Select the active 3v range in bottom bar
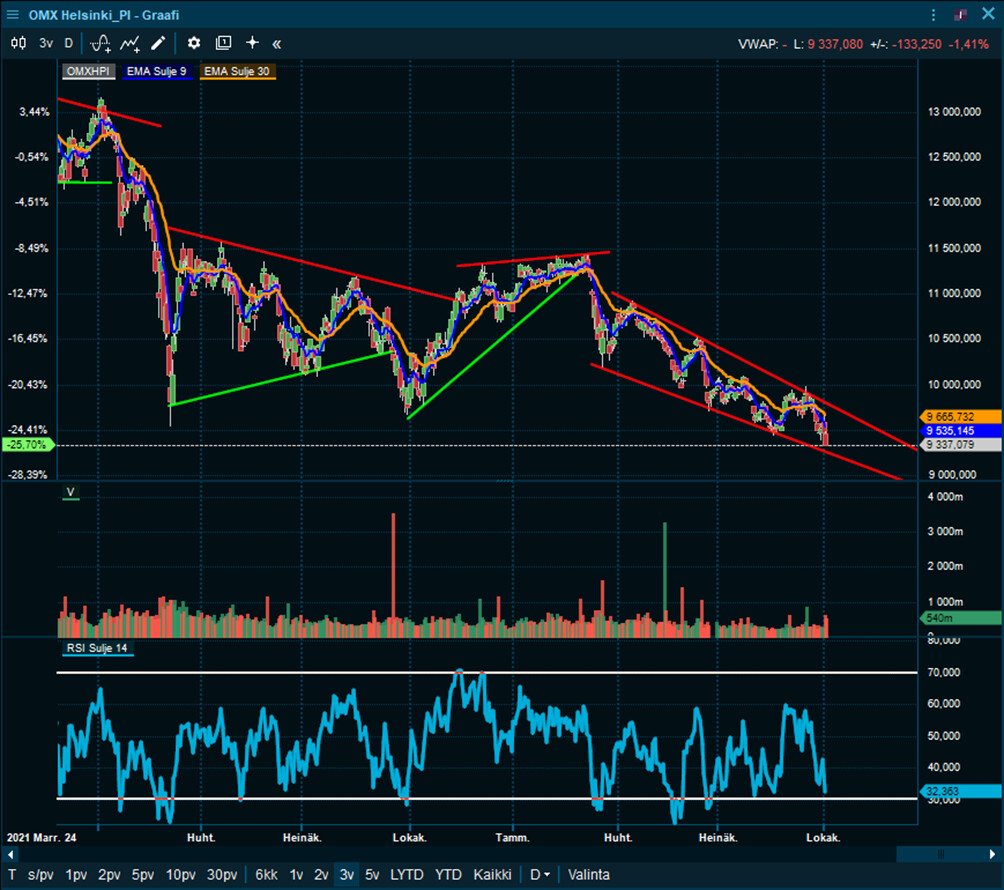The height and width of the screenshot is (890, 1004). (x=346, y=875)
